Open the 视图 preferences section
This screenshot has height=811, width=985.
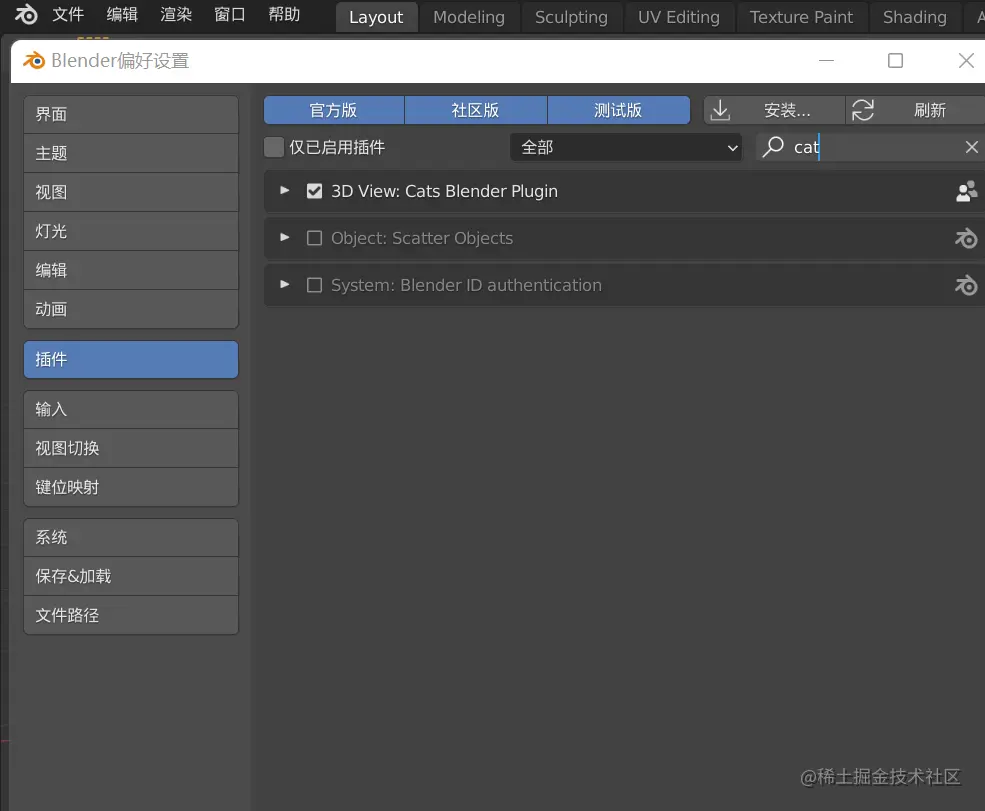[131, 192]
